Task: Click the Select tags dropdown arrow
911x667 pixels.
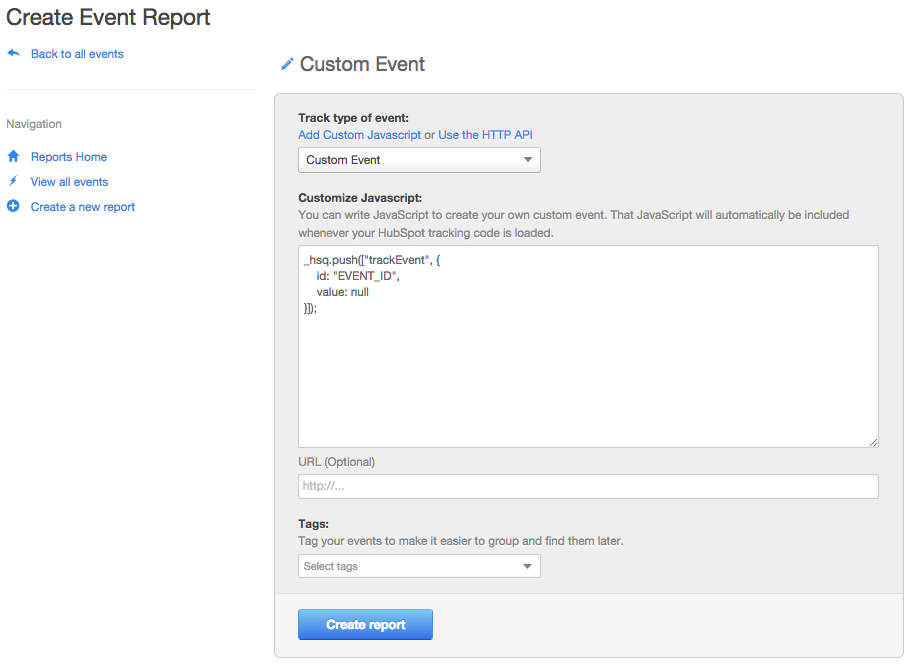Action: click(x=528, y=566)
